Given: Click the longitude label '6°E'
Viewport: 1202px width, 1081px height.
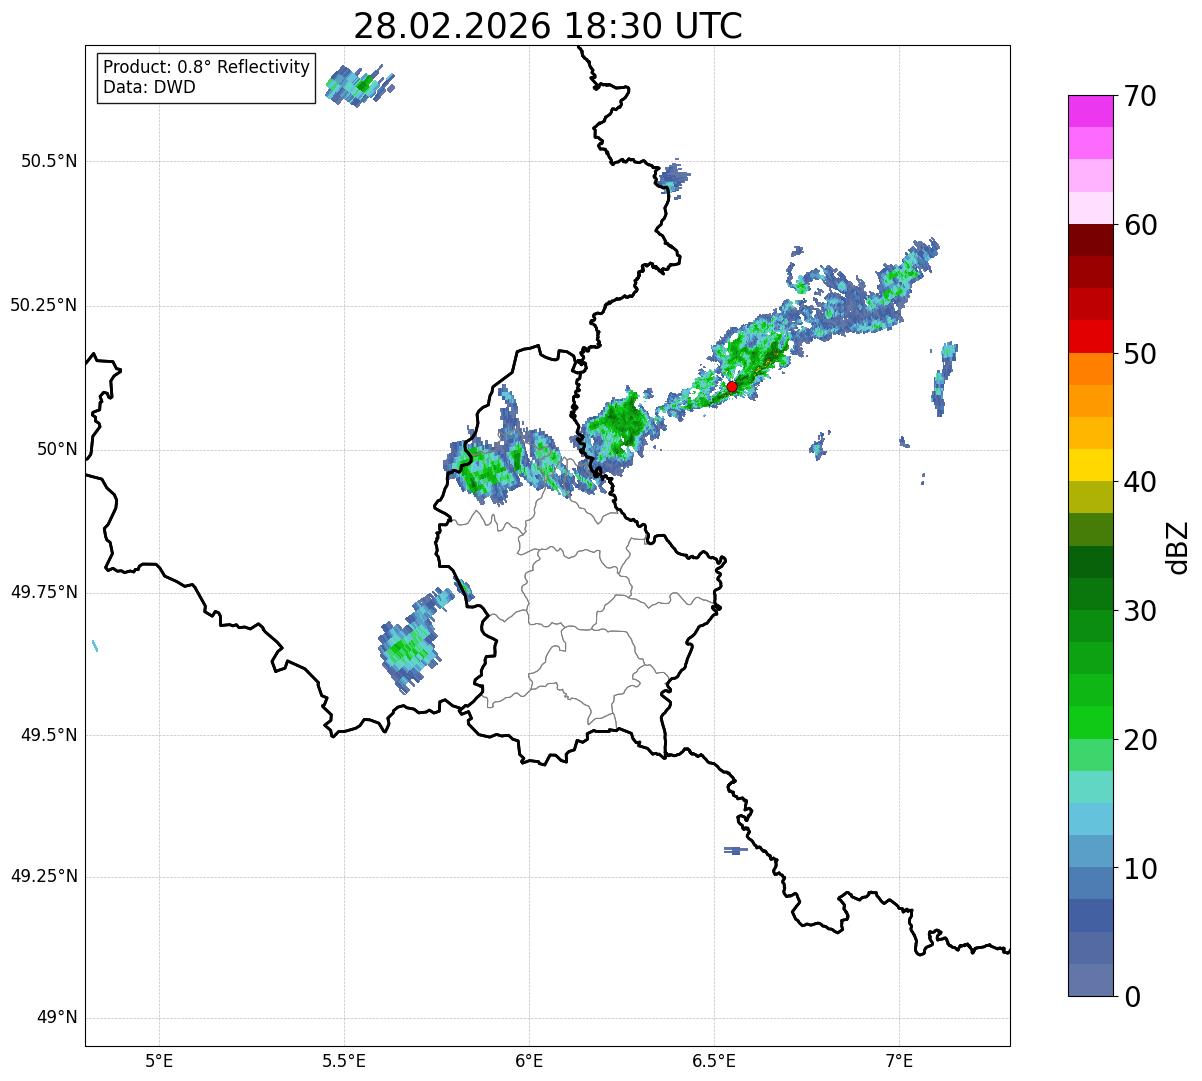Looking at the screenshot, I should tap(529, 1061).
